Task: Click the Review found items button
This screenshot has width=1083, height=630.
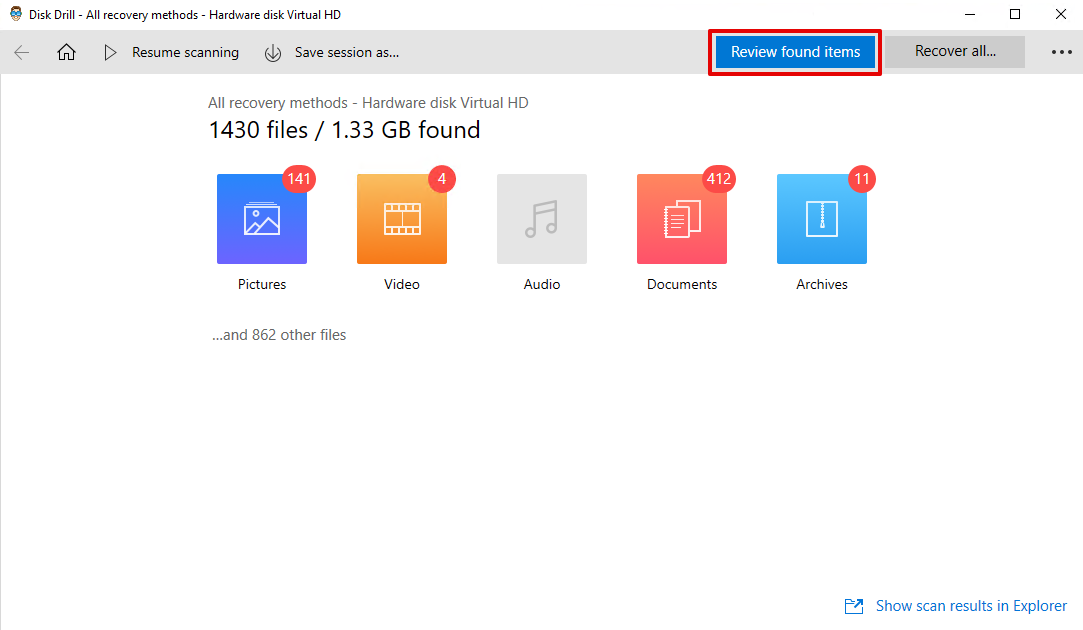Action: tap(795, 52)
